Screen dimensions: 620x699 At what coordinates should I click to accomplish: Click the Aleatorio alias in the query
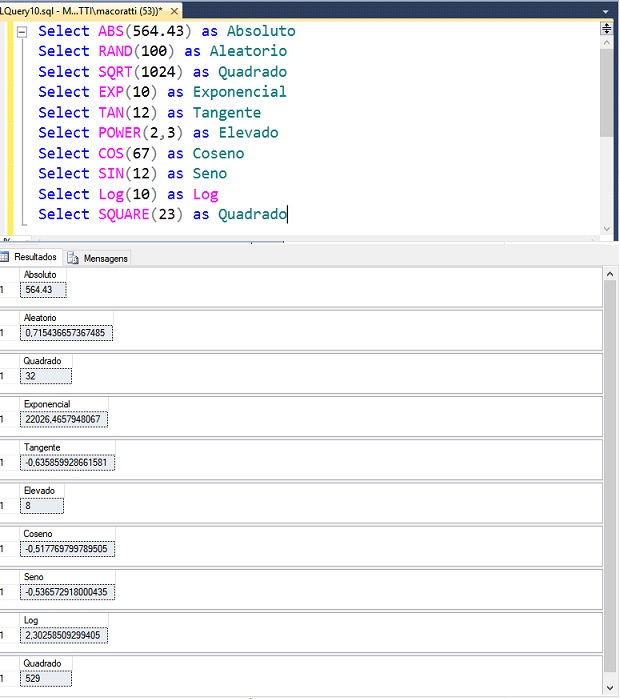click(248, 51)
